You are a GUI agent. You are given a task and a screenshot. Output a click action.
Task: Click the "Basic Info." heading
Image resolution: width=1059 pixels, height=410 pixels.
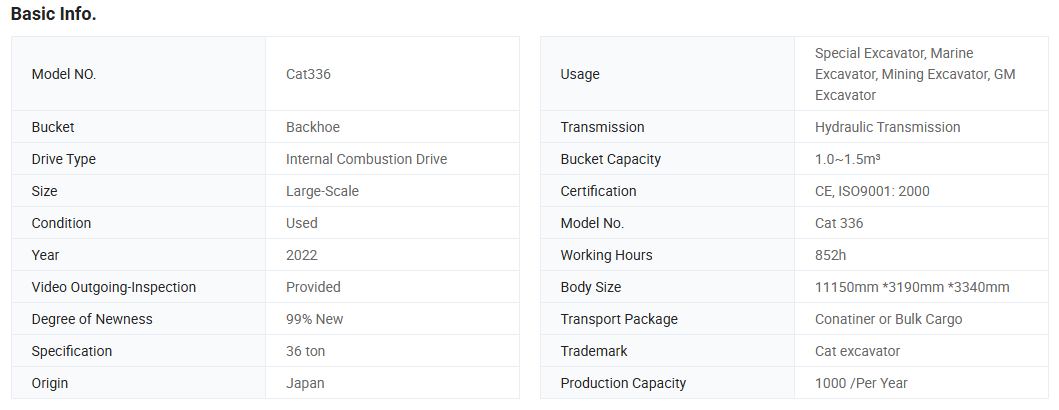click(x=53, y=14)
